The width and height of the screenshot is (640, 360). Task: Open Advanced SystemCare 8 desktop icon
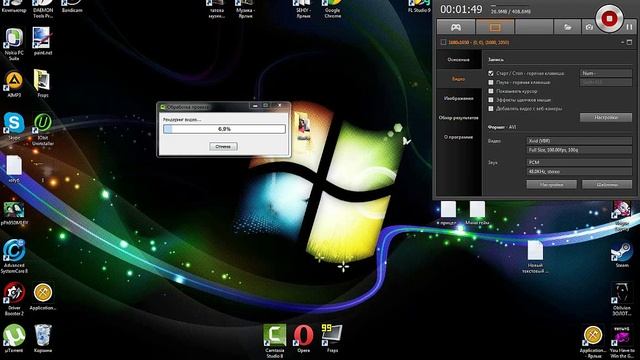14,256
